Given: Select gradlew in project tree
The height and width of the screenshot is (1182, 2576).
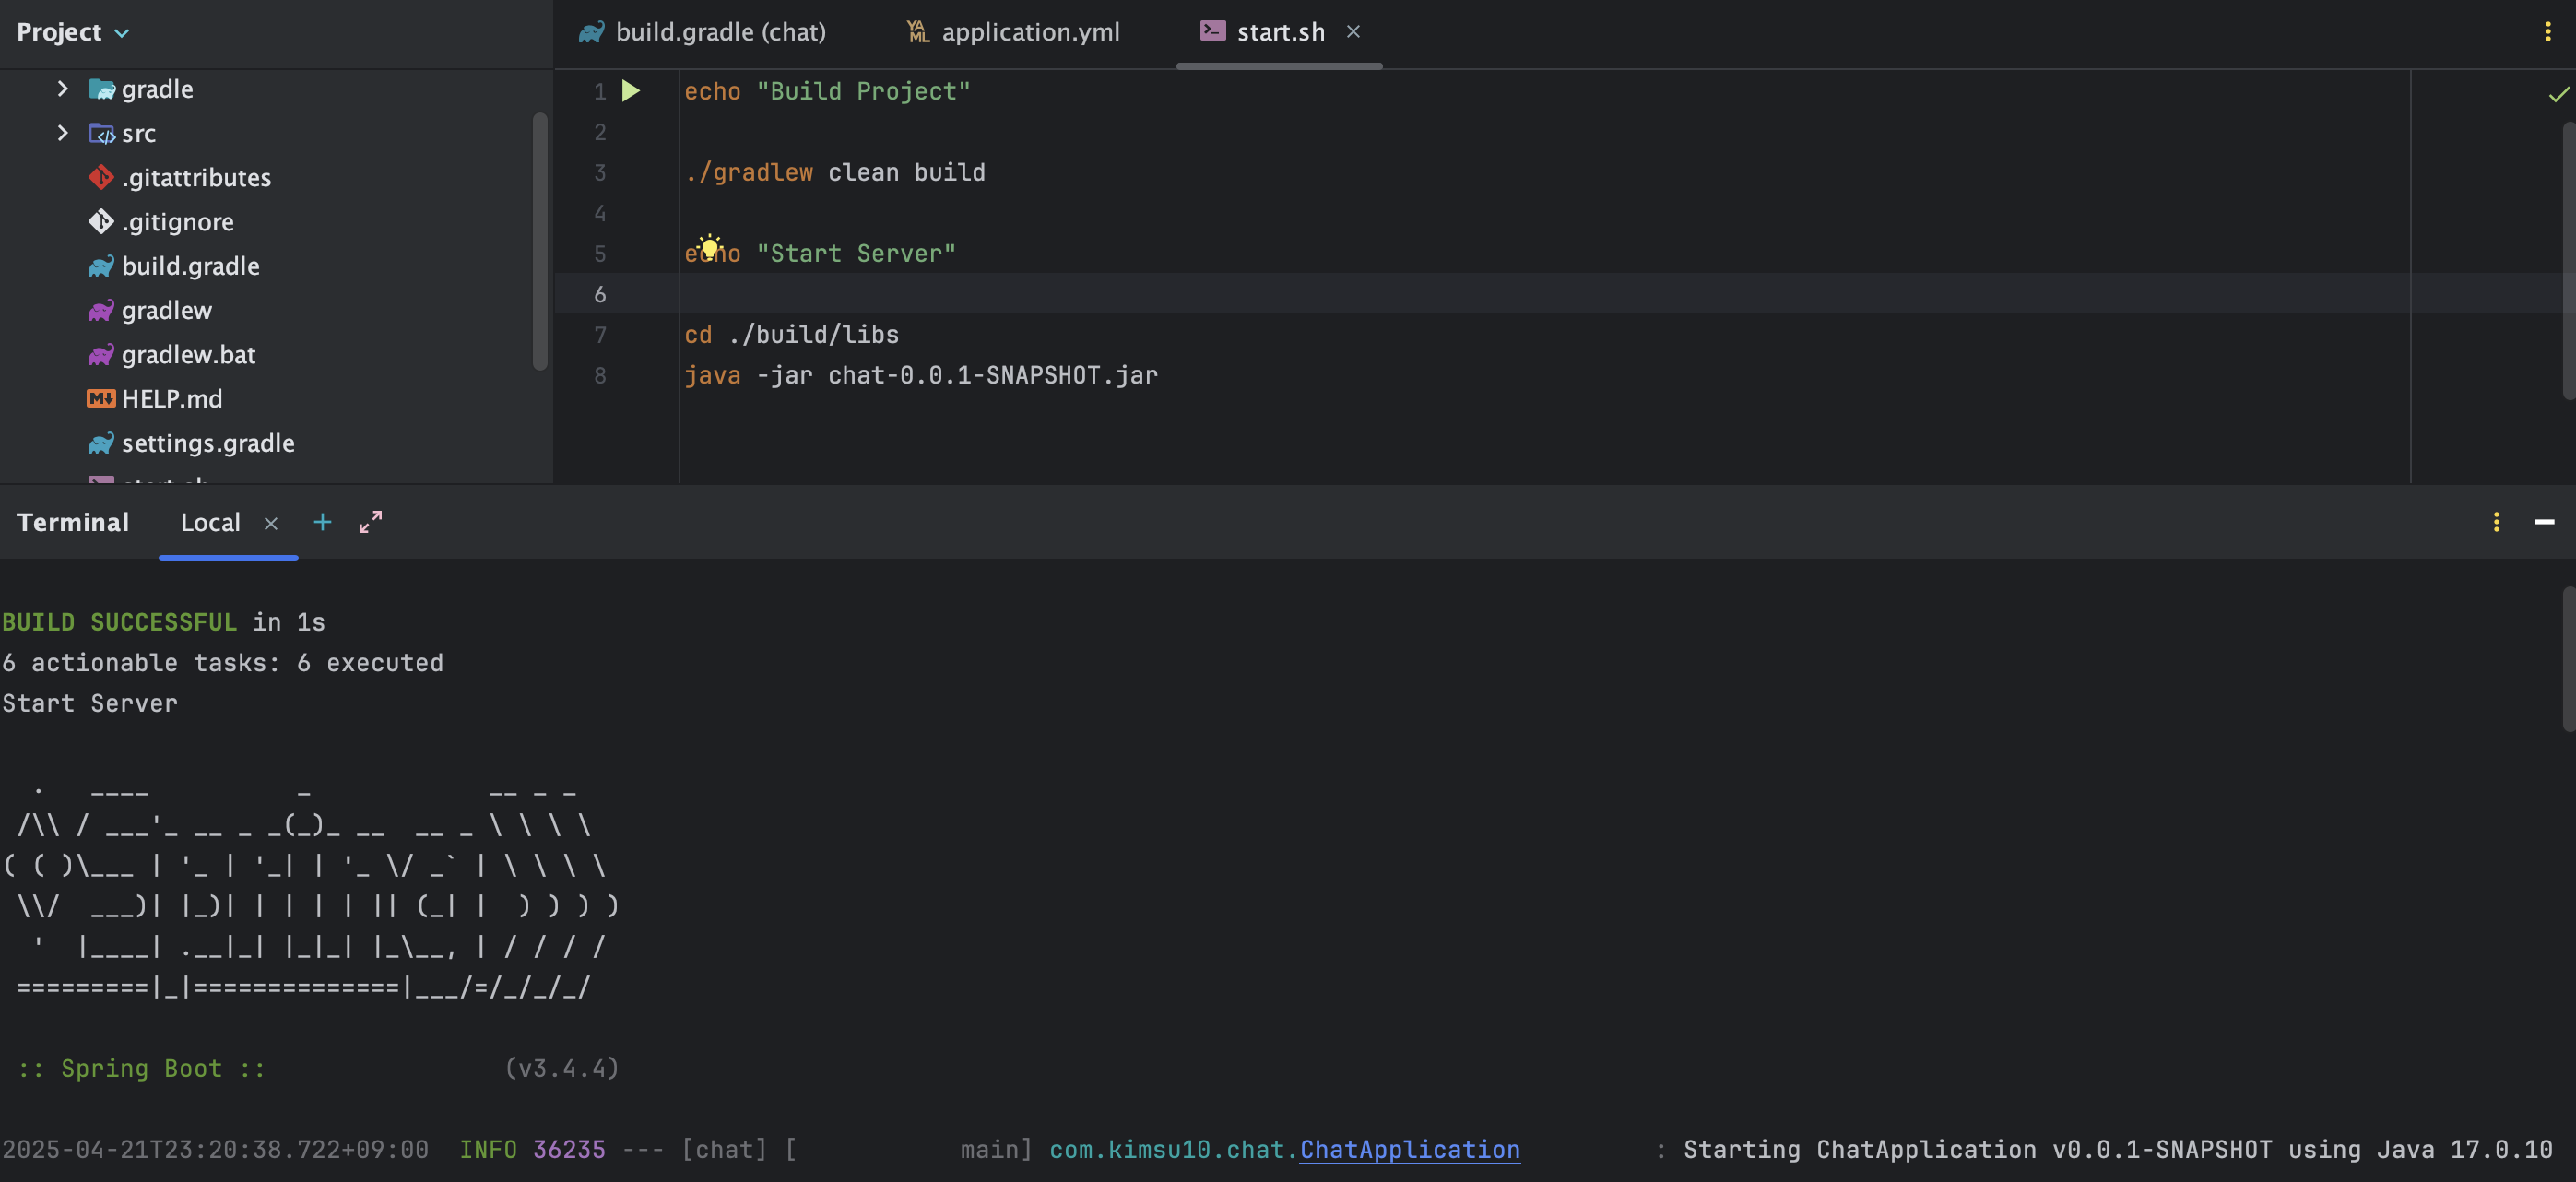Looking at the screenshot, I should coord(167,310).
